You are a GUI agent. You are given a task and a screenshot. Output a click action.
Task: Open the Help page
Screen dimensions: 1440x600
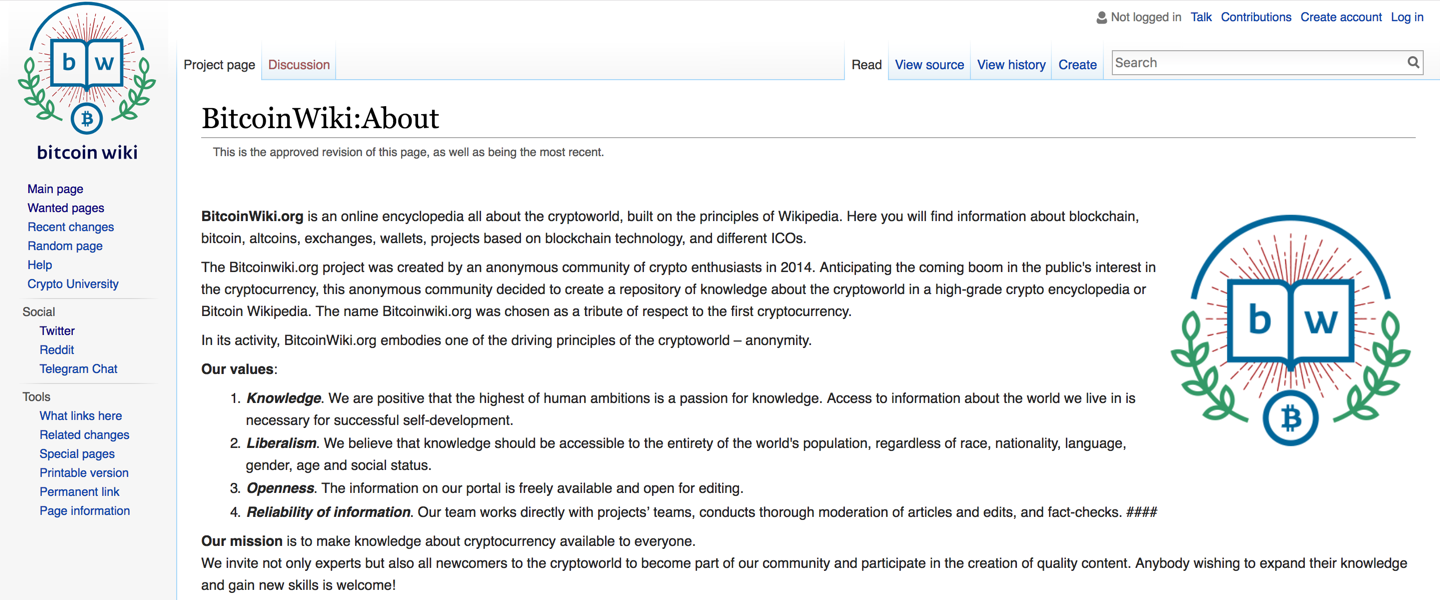(x=39, y=264)
